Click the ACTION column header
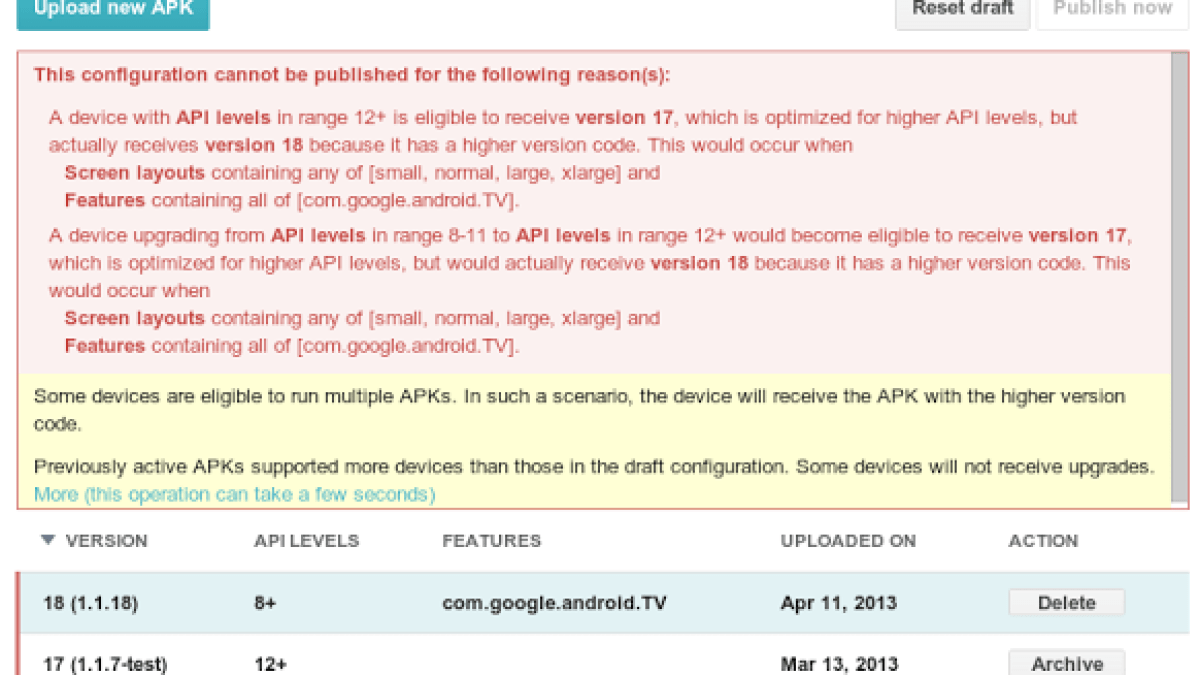The image size is (1200, 675). (1043, 541)
